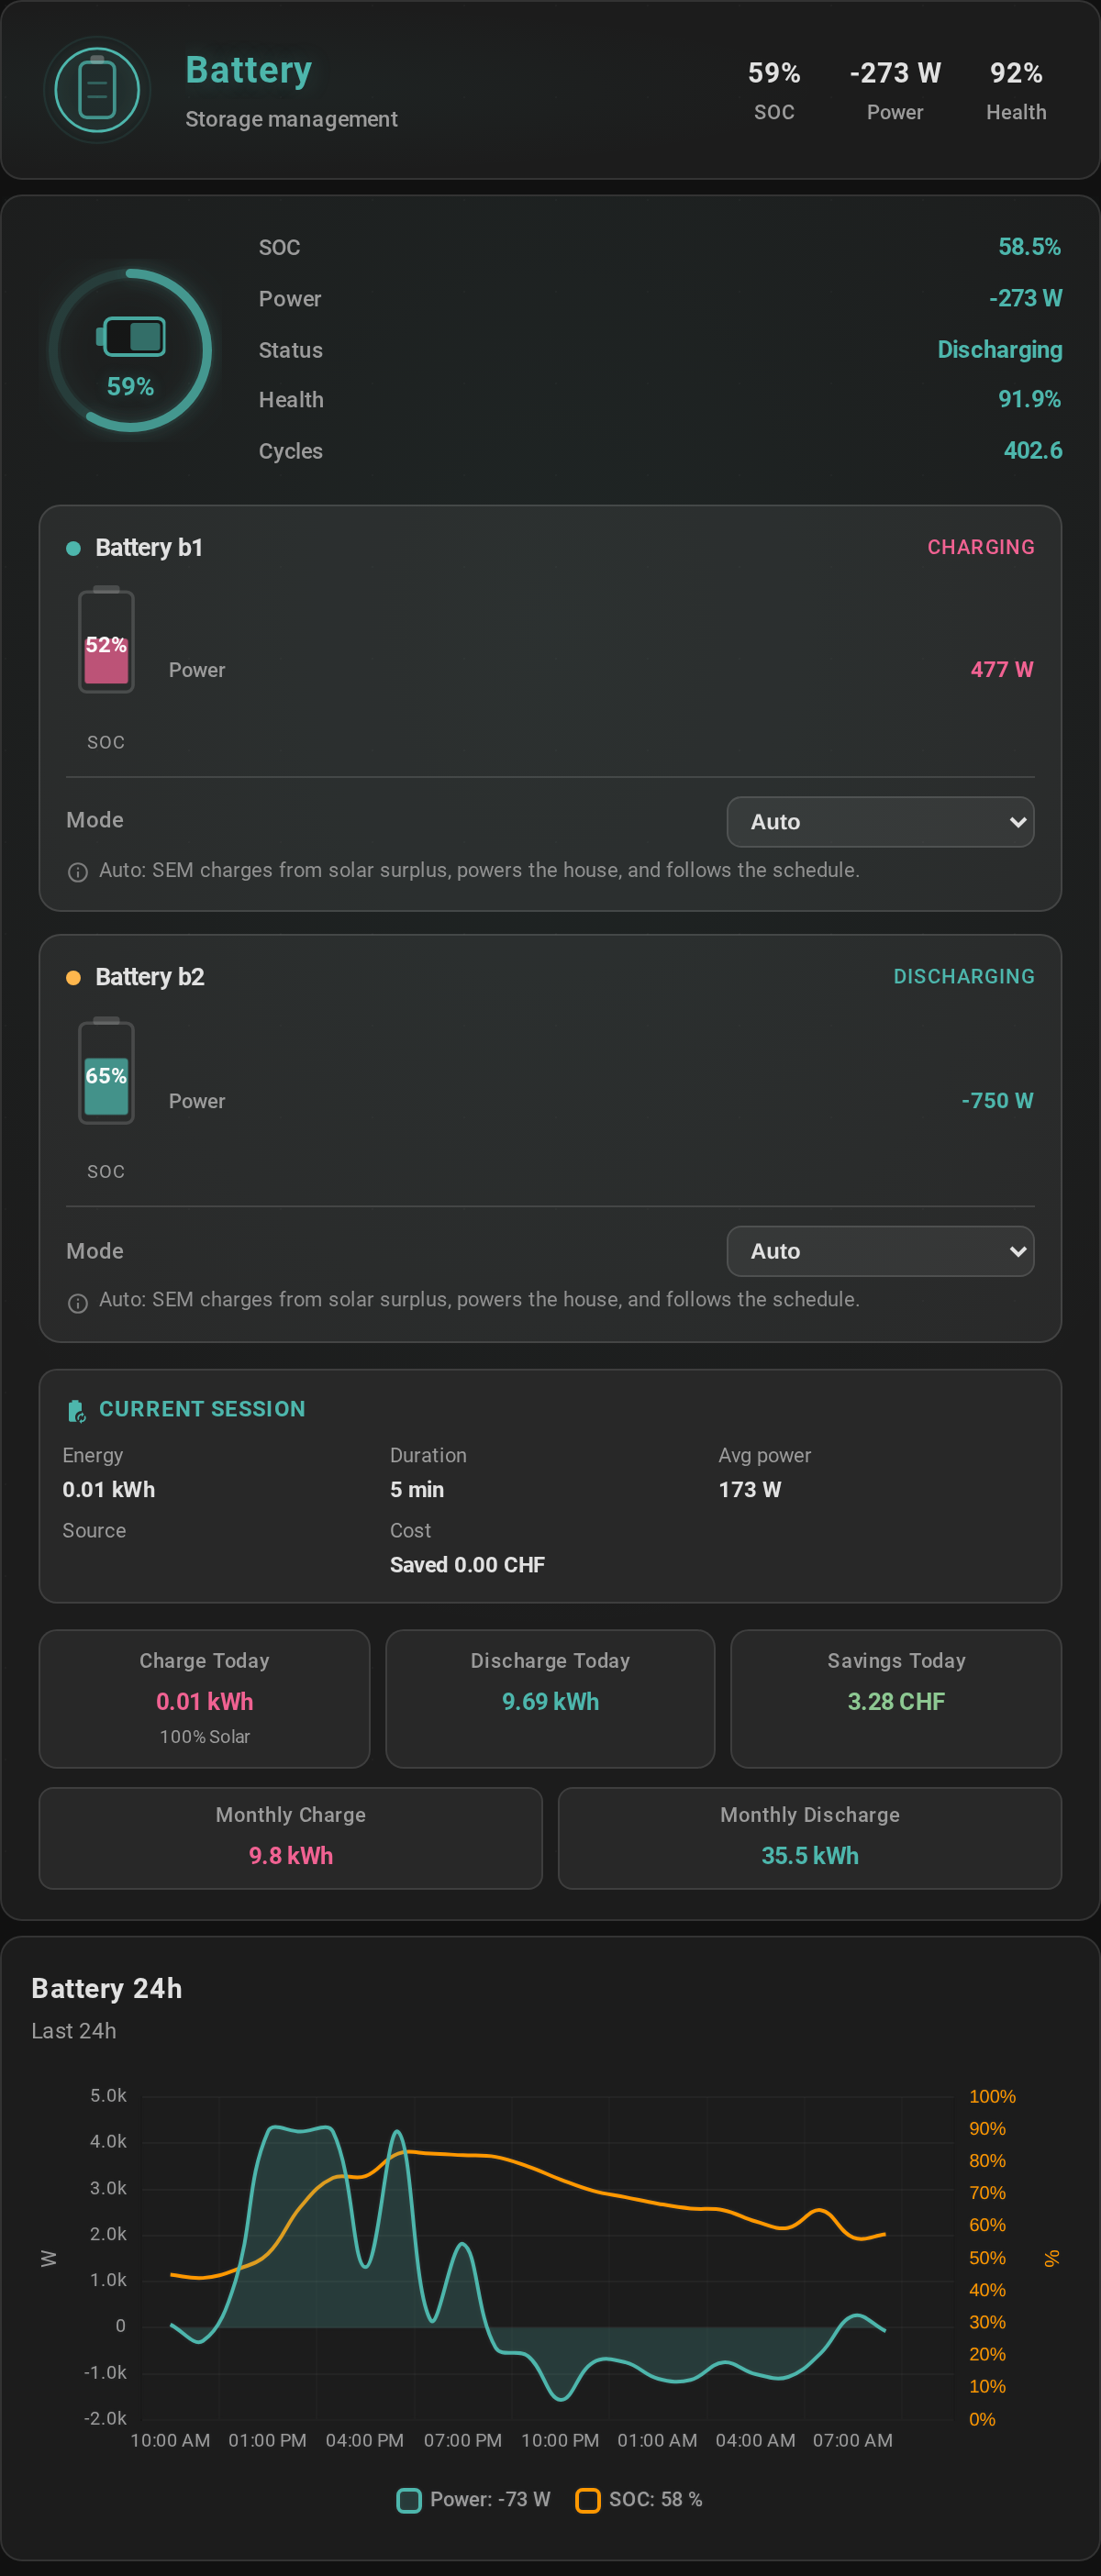
Task: Click the info icon under b2 Mode
Action: [x=77, y=1303]
